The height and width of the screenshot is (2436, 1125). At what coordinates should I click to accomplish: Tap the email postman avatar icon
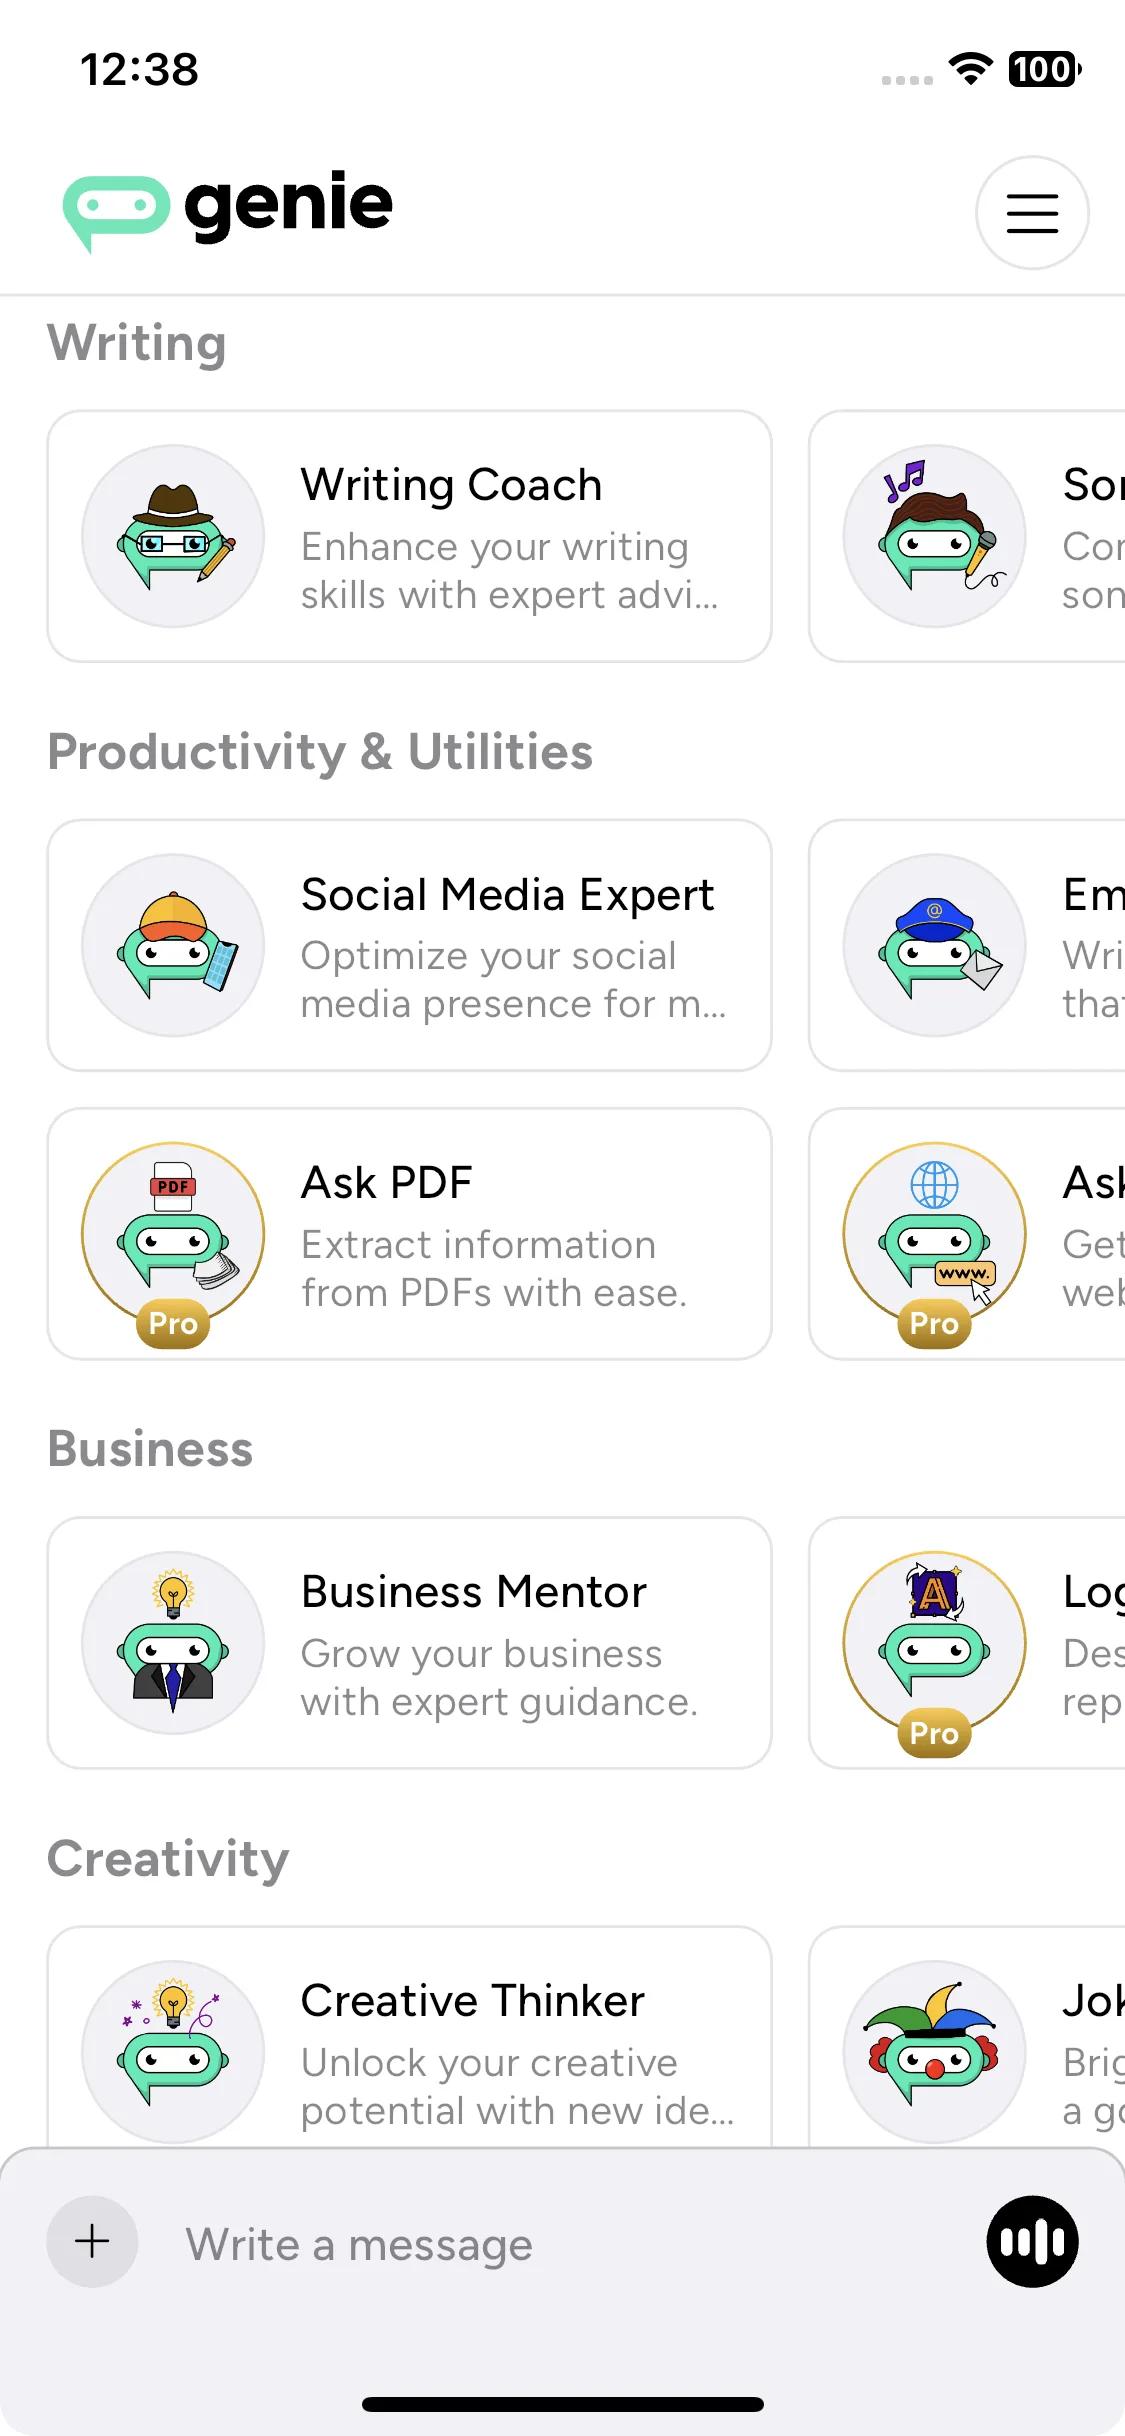coord(935,945)
